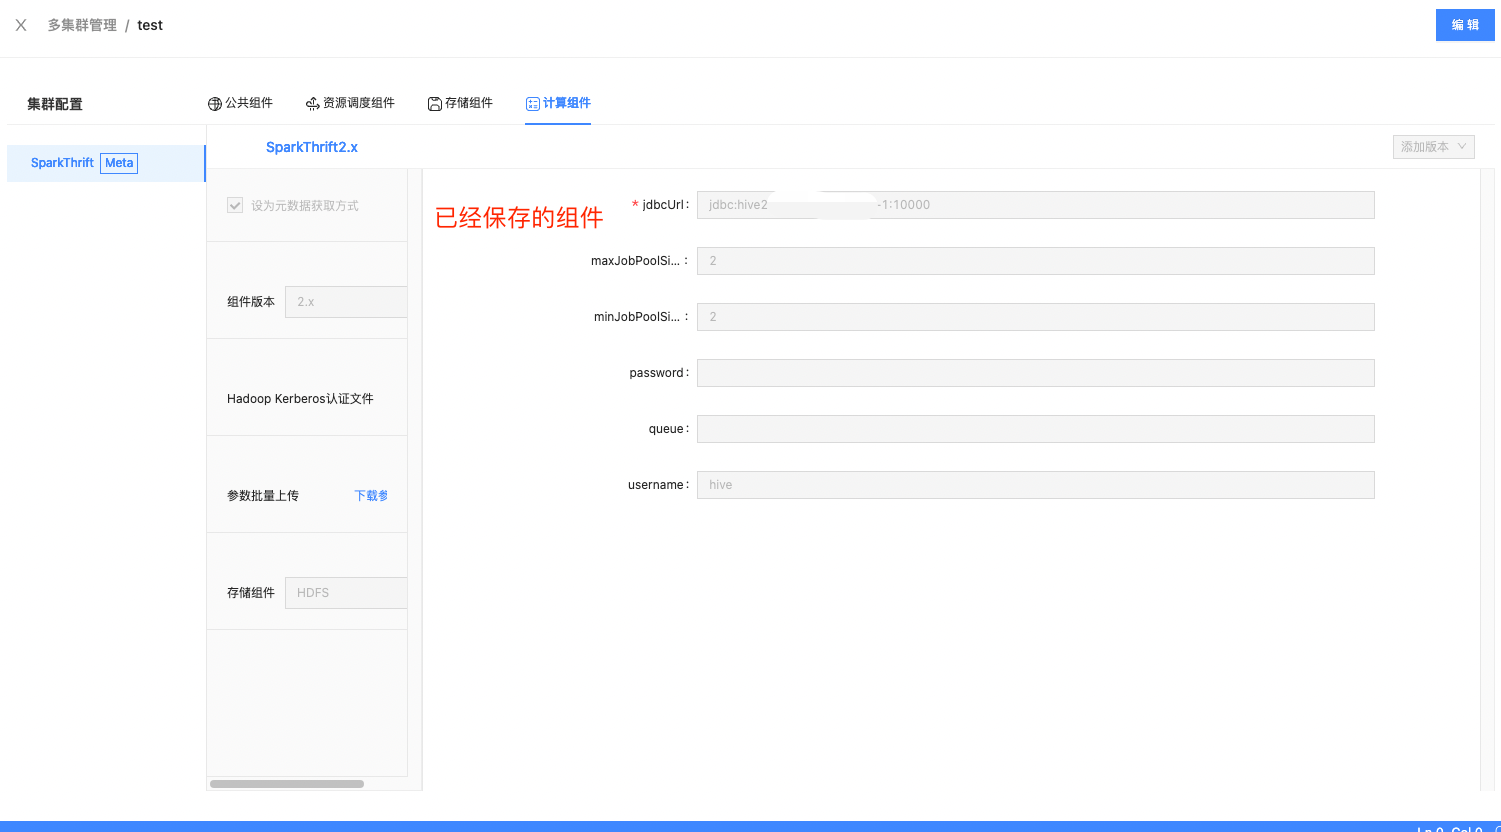Viewport: 1501px width, 832px height.
Task: Click the username field with hive
Action: point(1035,485)
